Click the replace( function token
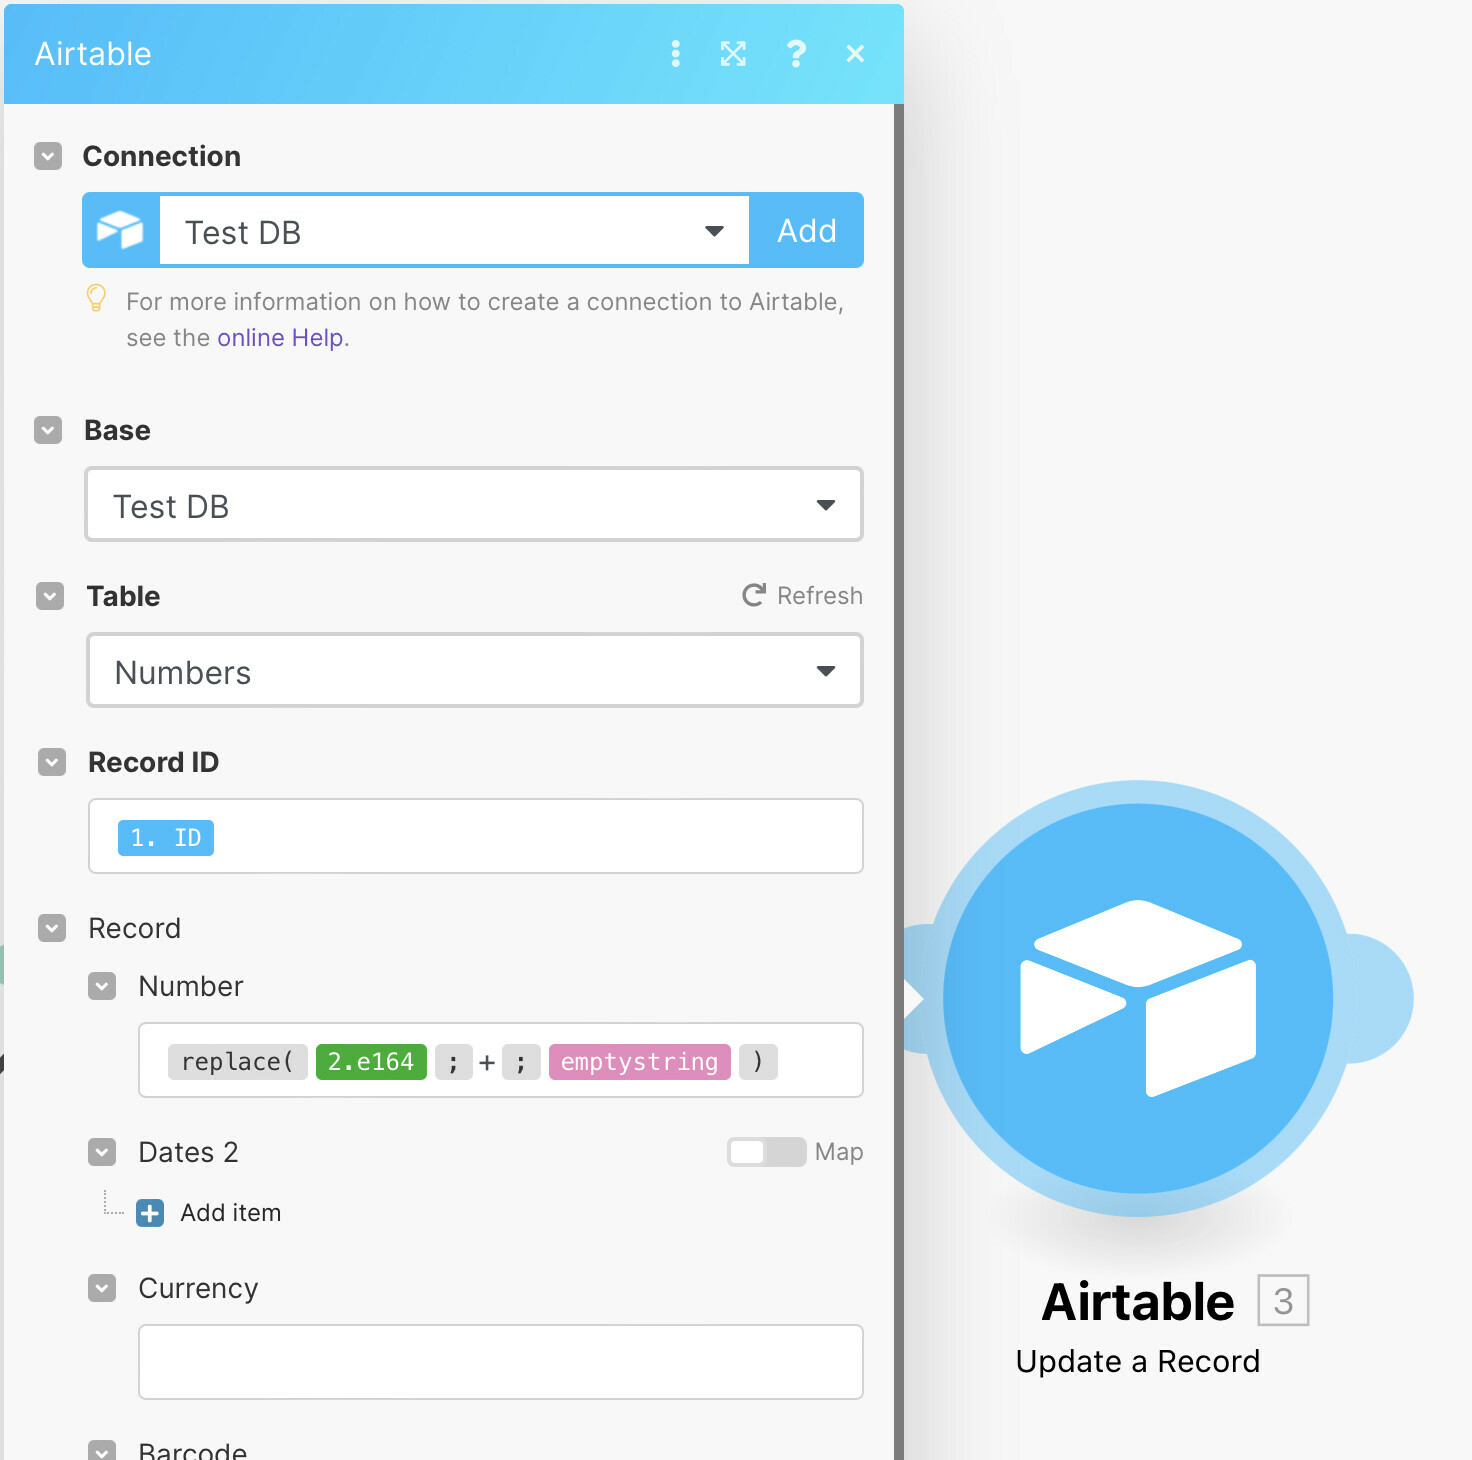This screenshot has height=1460, width=1472. coord(237,1062)
